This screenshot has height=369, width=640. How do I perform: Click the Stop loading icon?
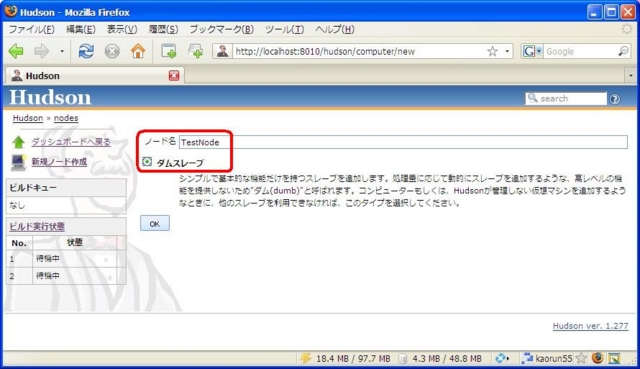pyautogui.click(x=112, y=51)
